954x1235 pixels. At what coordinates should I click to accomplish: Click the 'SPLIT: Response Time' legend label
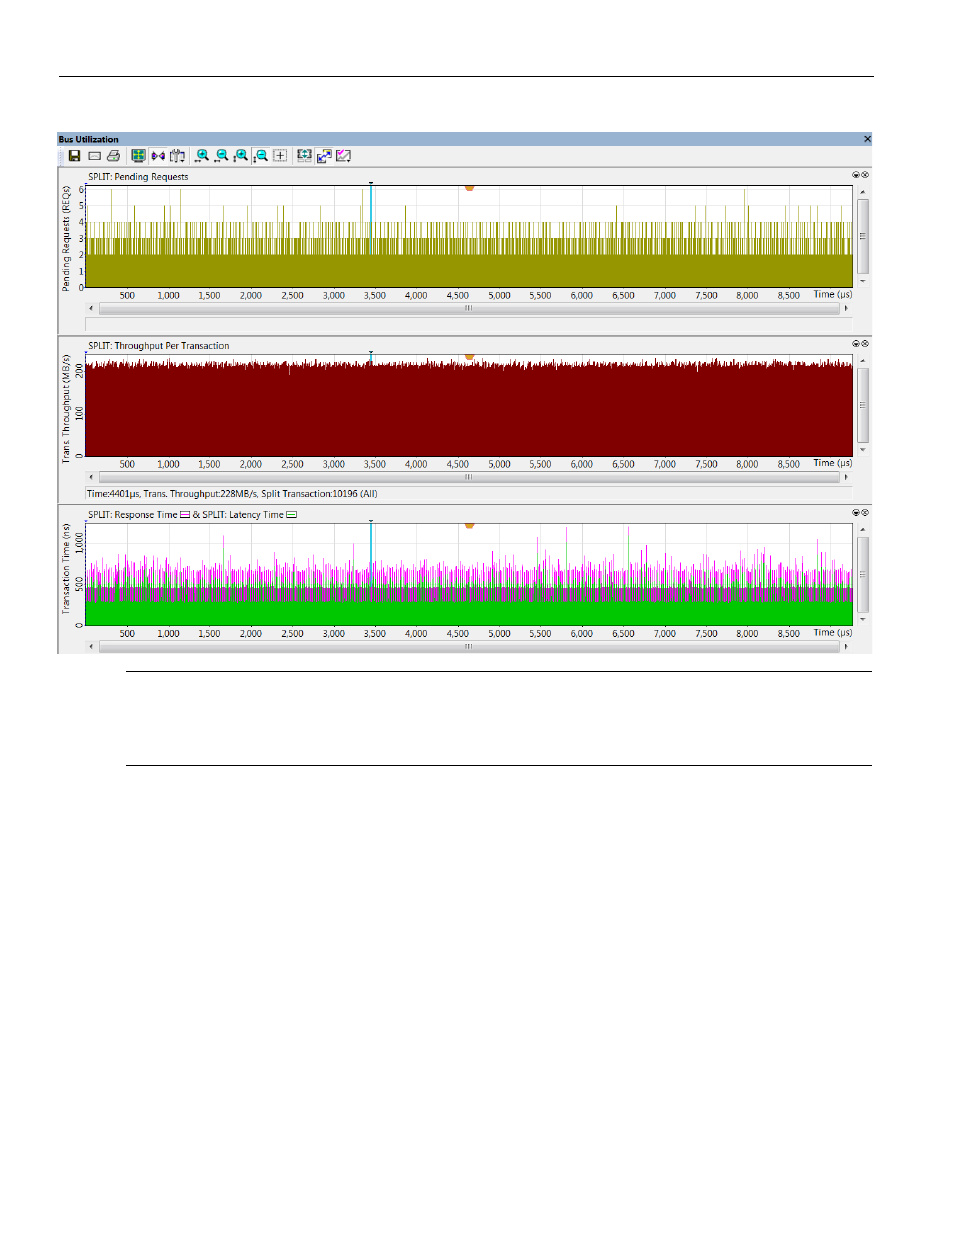click(132, 515)
